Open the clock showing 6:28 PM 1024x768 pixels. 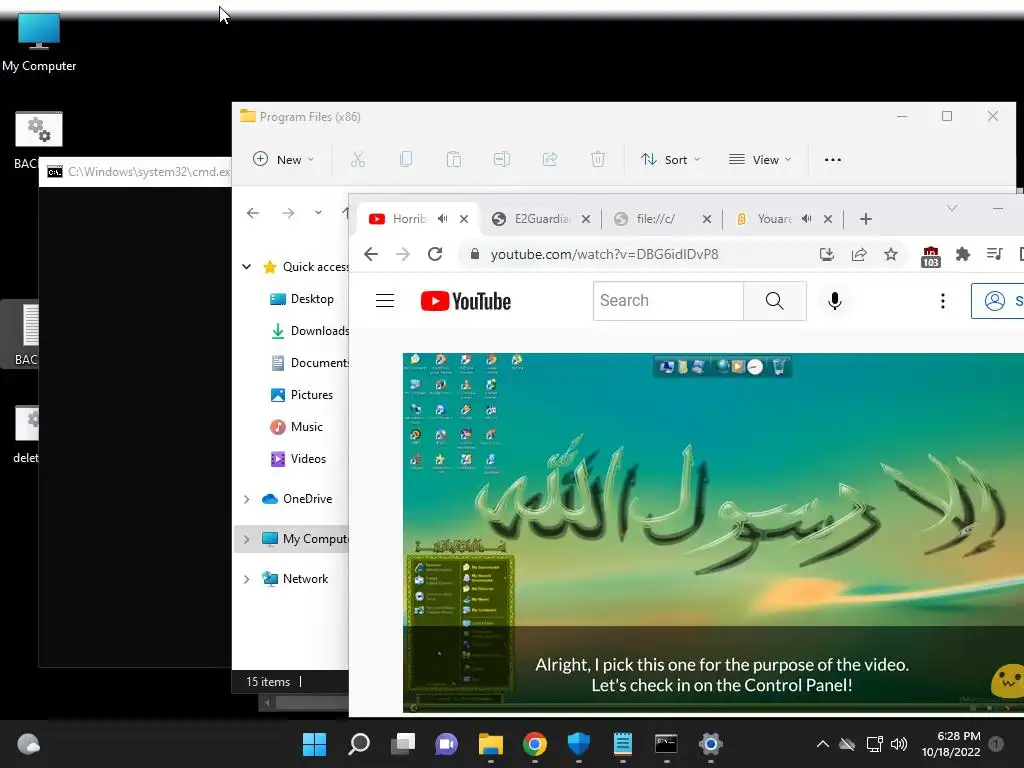coord(951,744)
